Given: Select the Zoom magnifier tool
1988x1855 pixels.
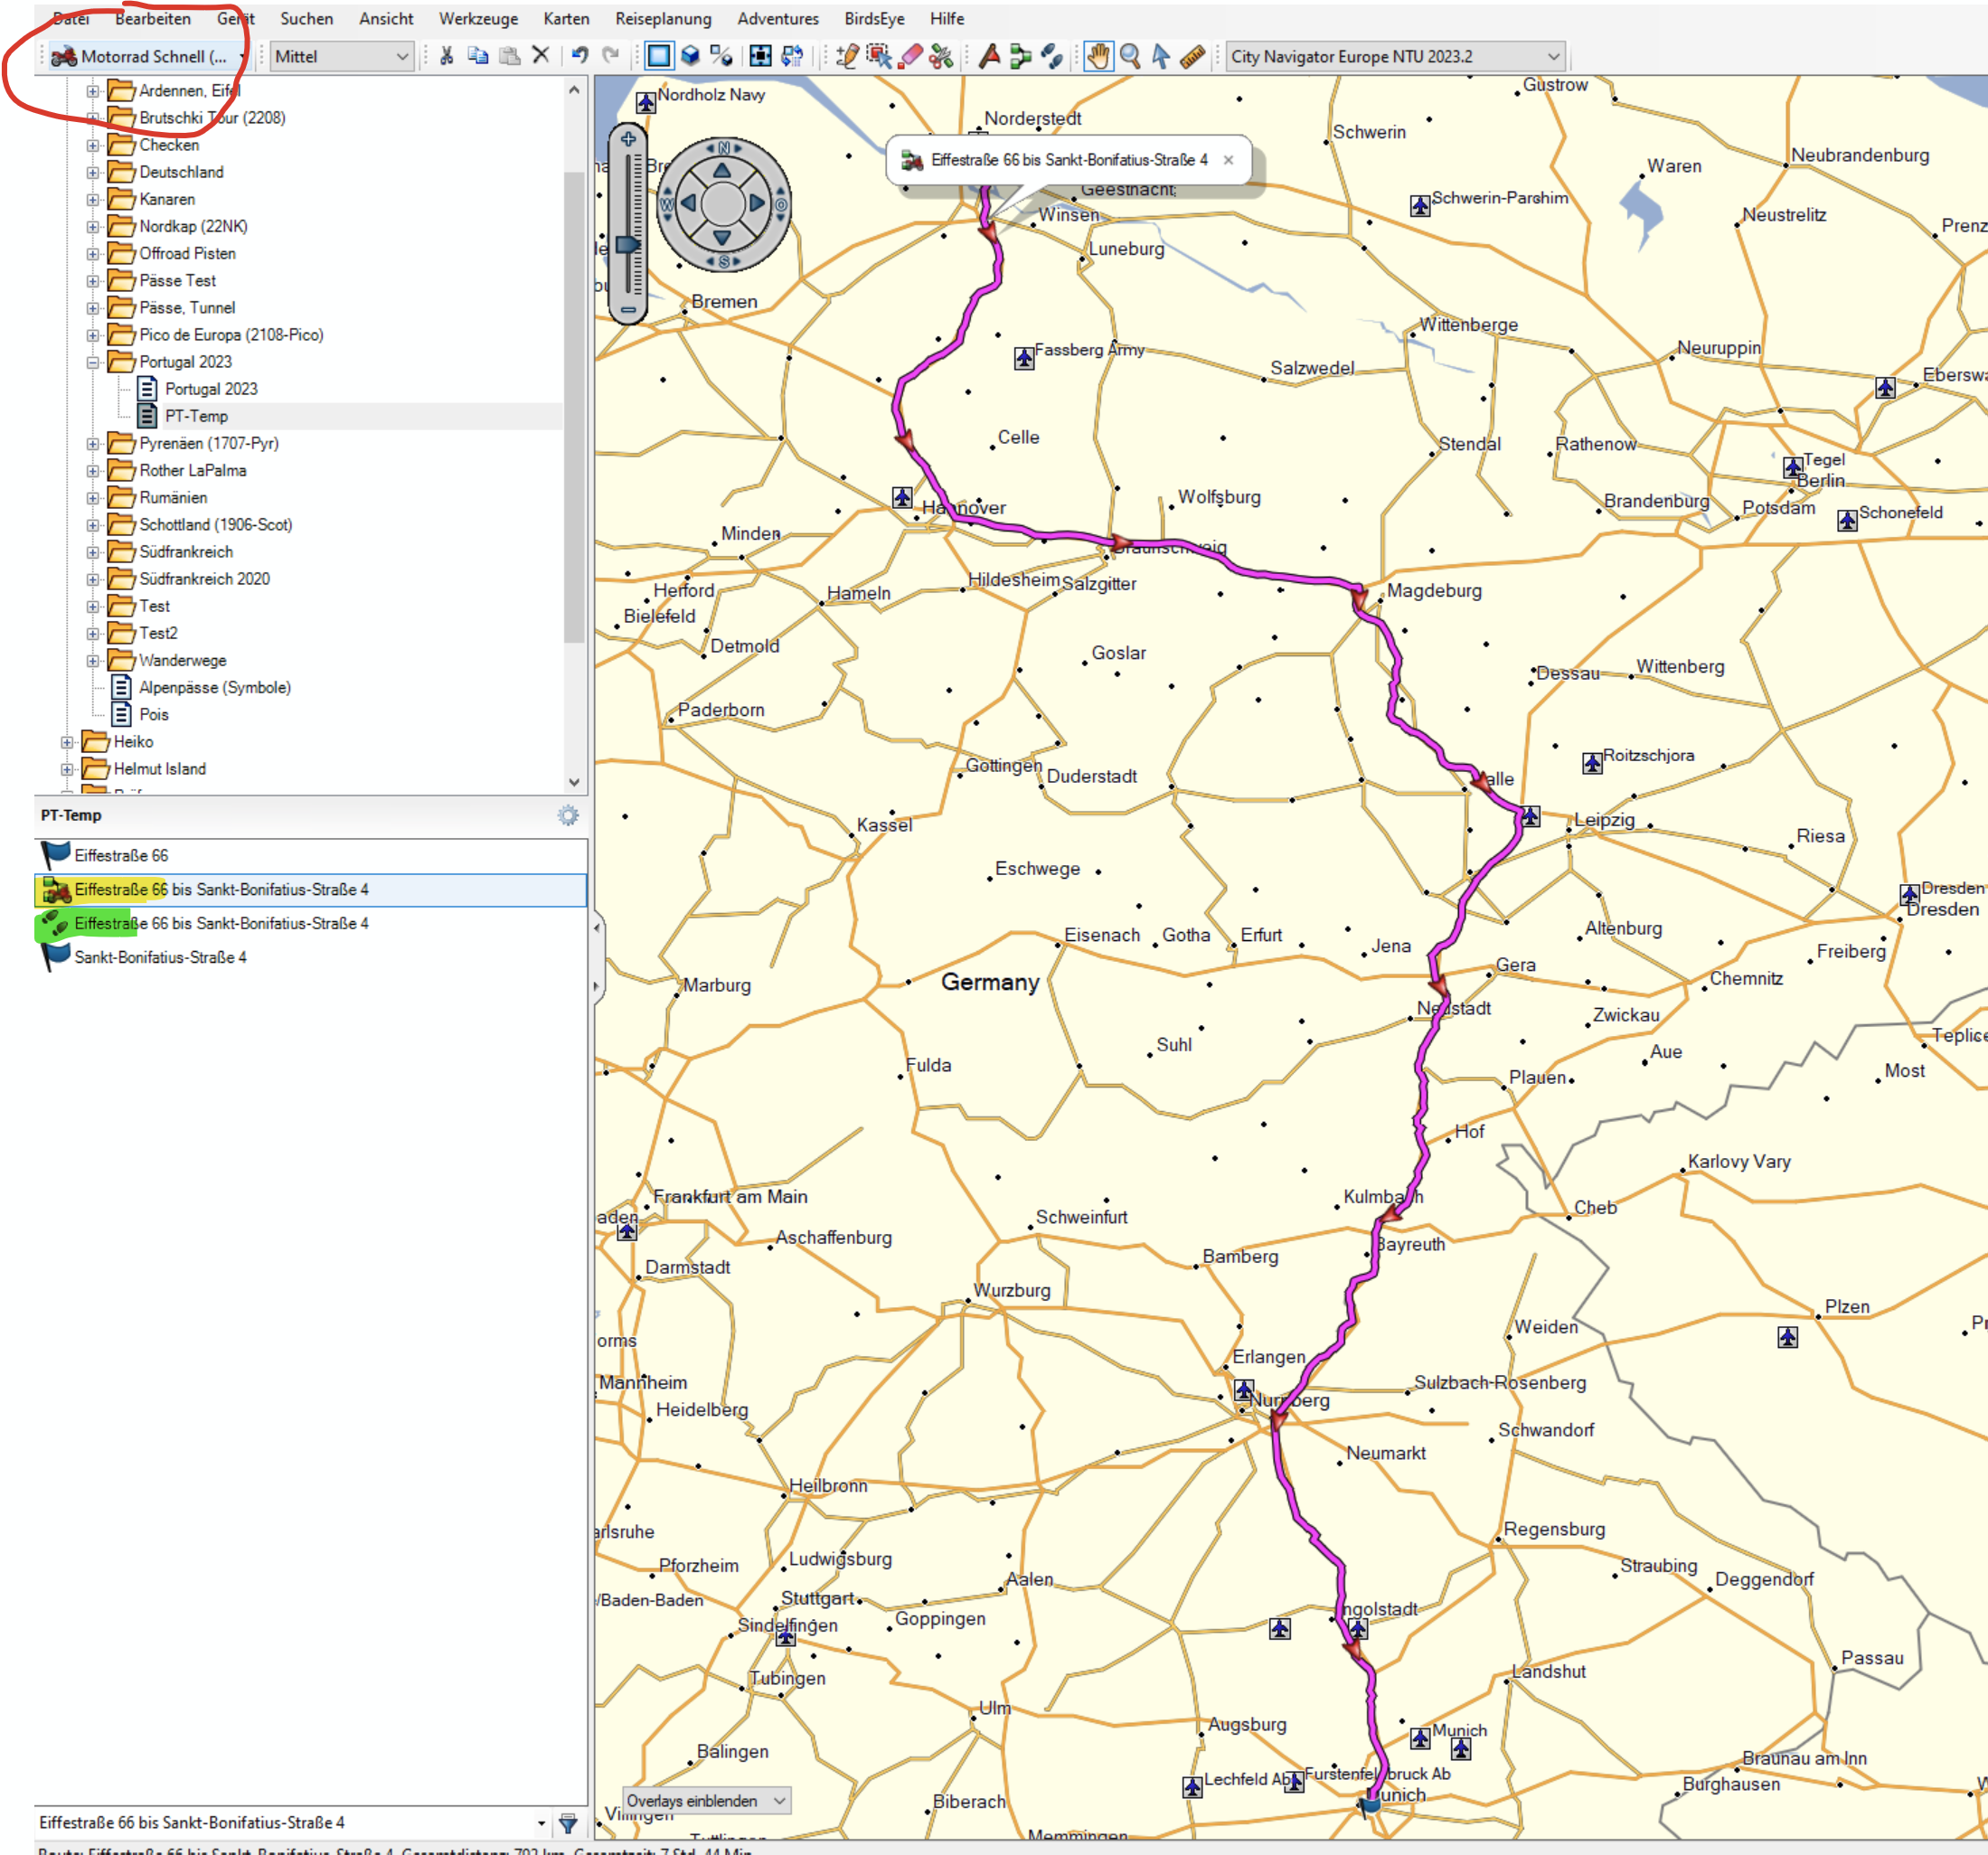Looking at the screenshot, I should point(1130,56).
